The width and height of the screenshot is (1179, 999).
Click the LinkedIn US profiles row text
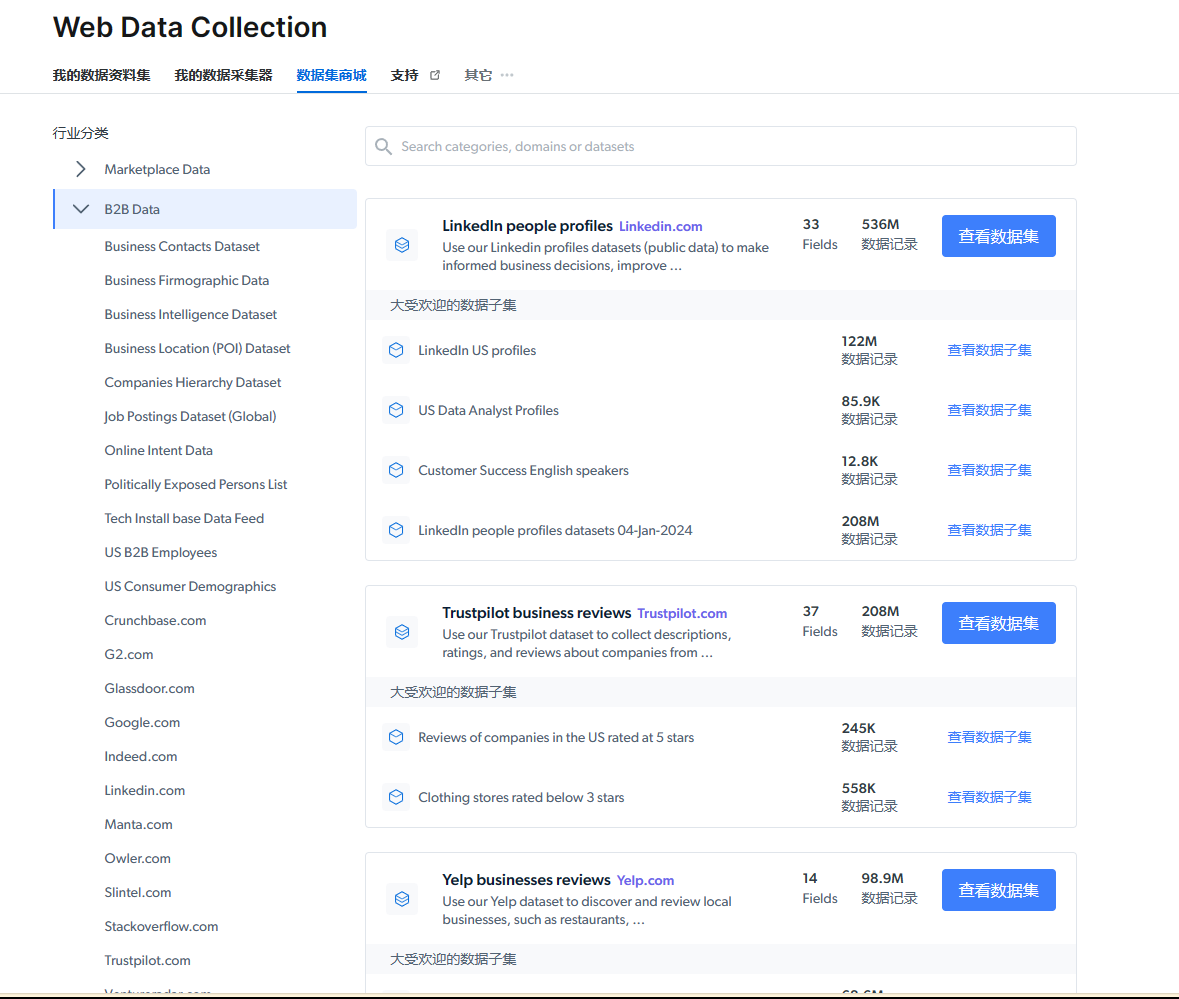[x=477, y=350]
